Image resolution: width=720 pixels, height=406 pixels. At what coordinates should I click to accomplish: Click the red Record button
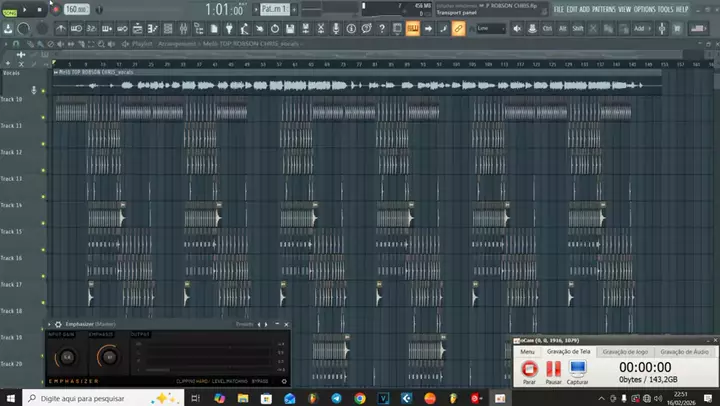pyautogui.click(x=55, y=8)
